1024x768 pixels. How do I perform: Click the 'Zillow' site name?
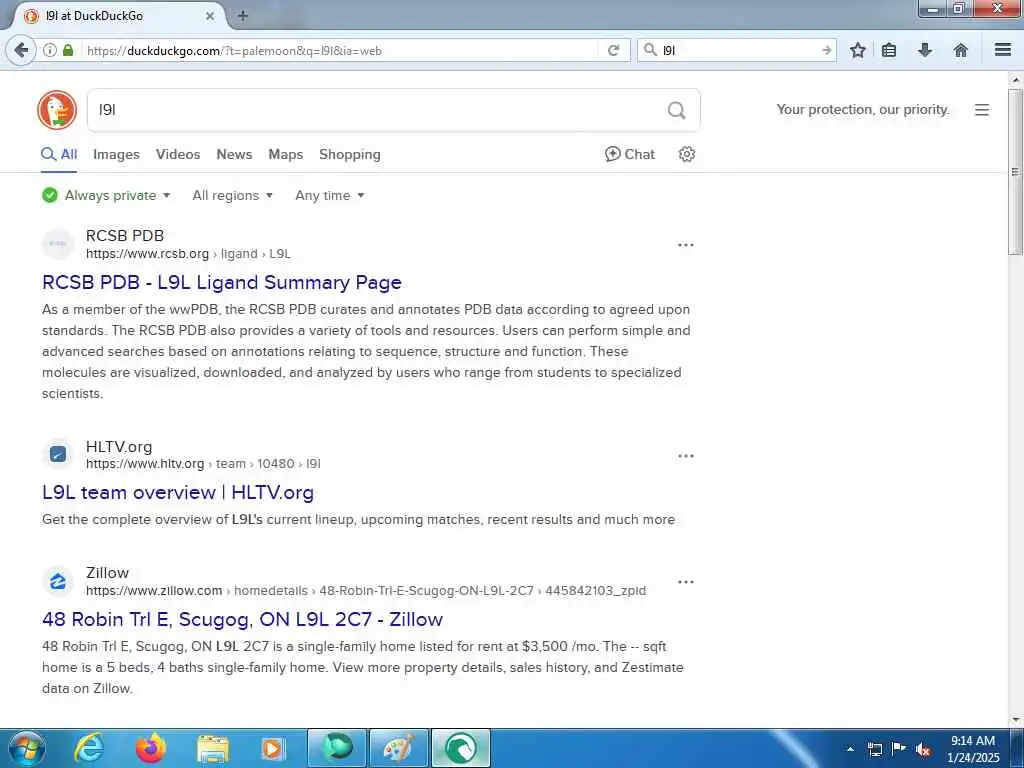point(107,573)
